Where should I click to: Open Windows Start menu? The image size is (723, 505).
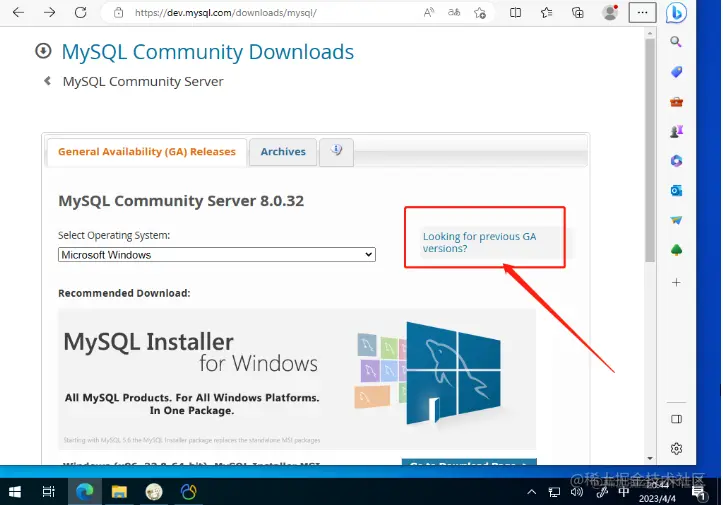(15, 492)
